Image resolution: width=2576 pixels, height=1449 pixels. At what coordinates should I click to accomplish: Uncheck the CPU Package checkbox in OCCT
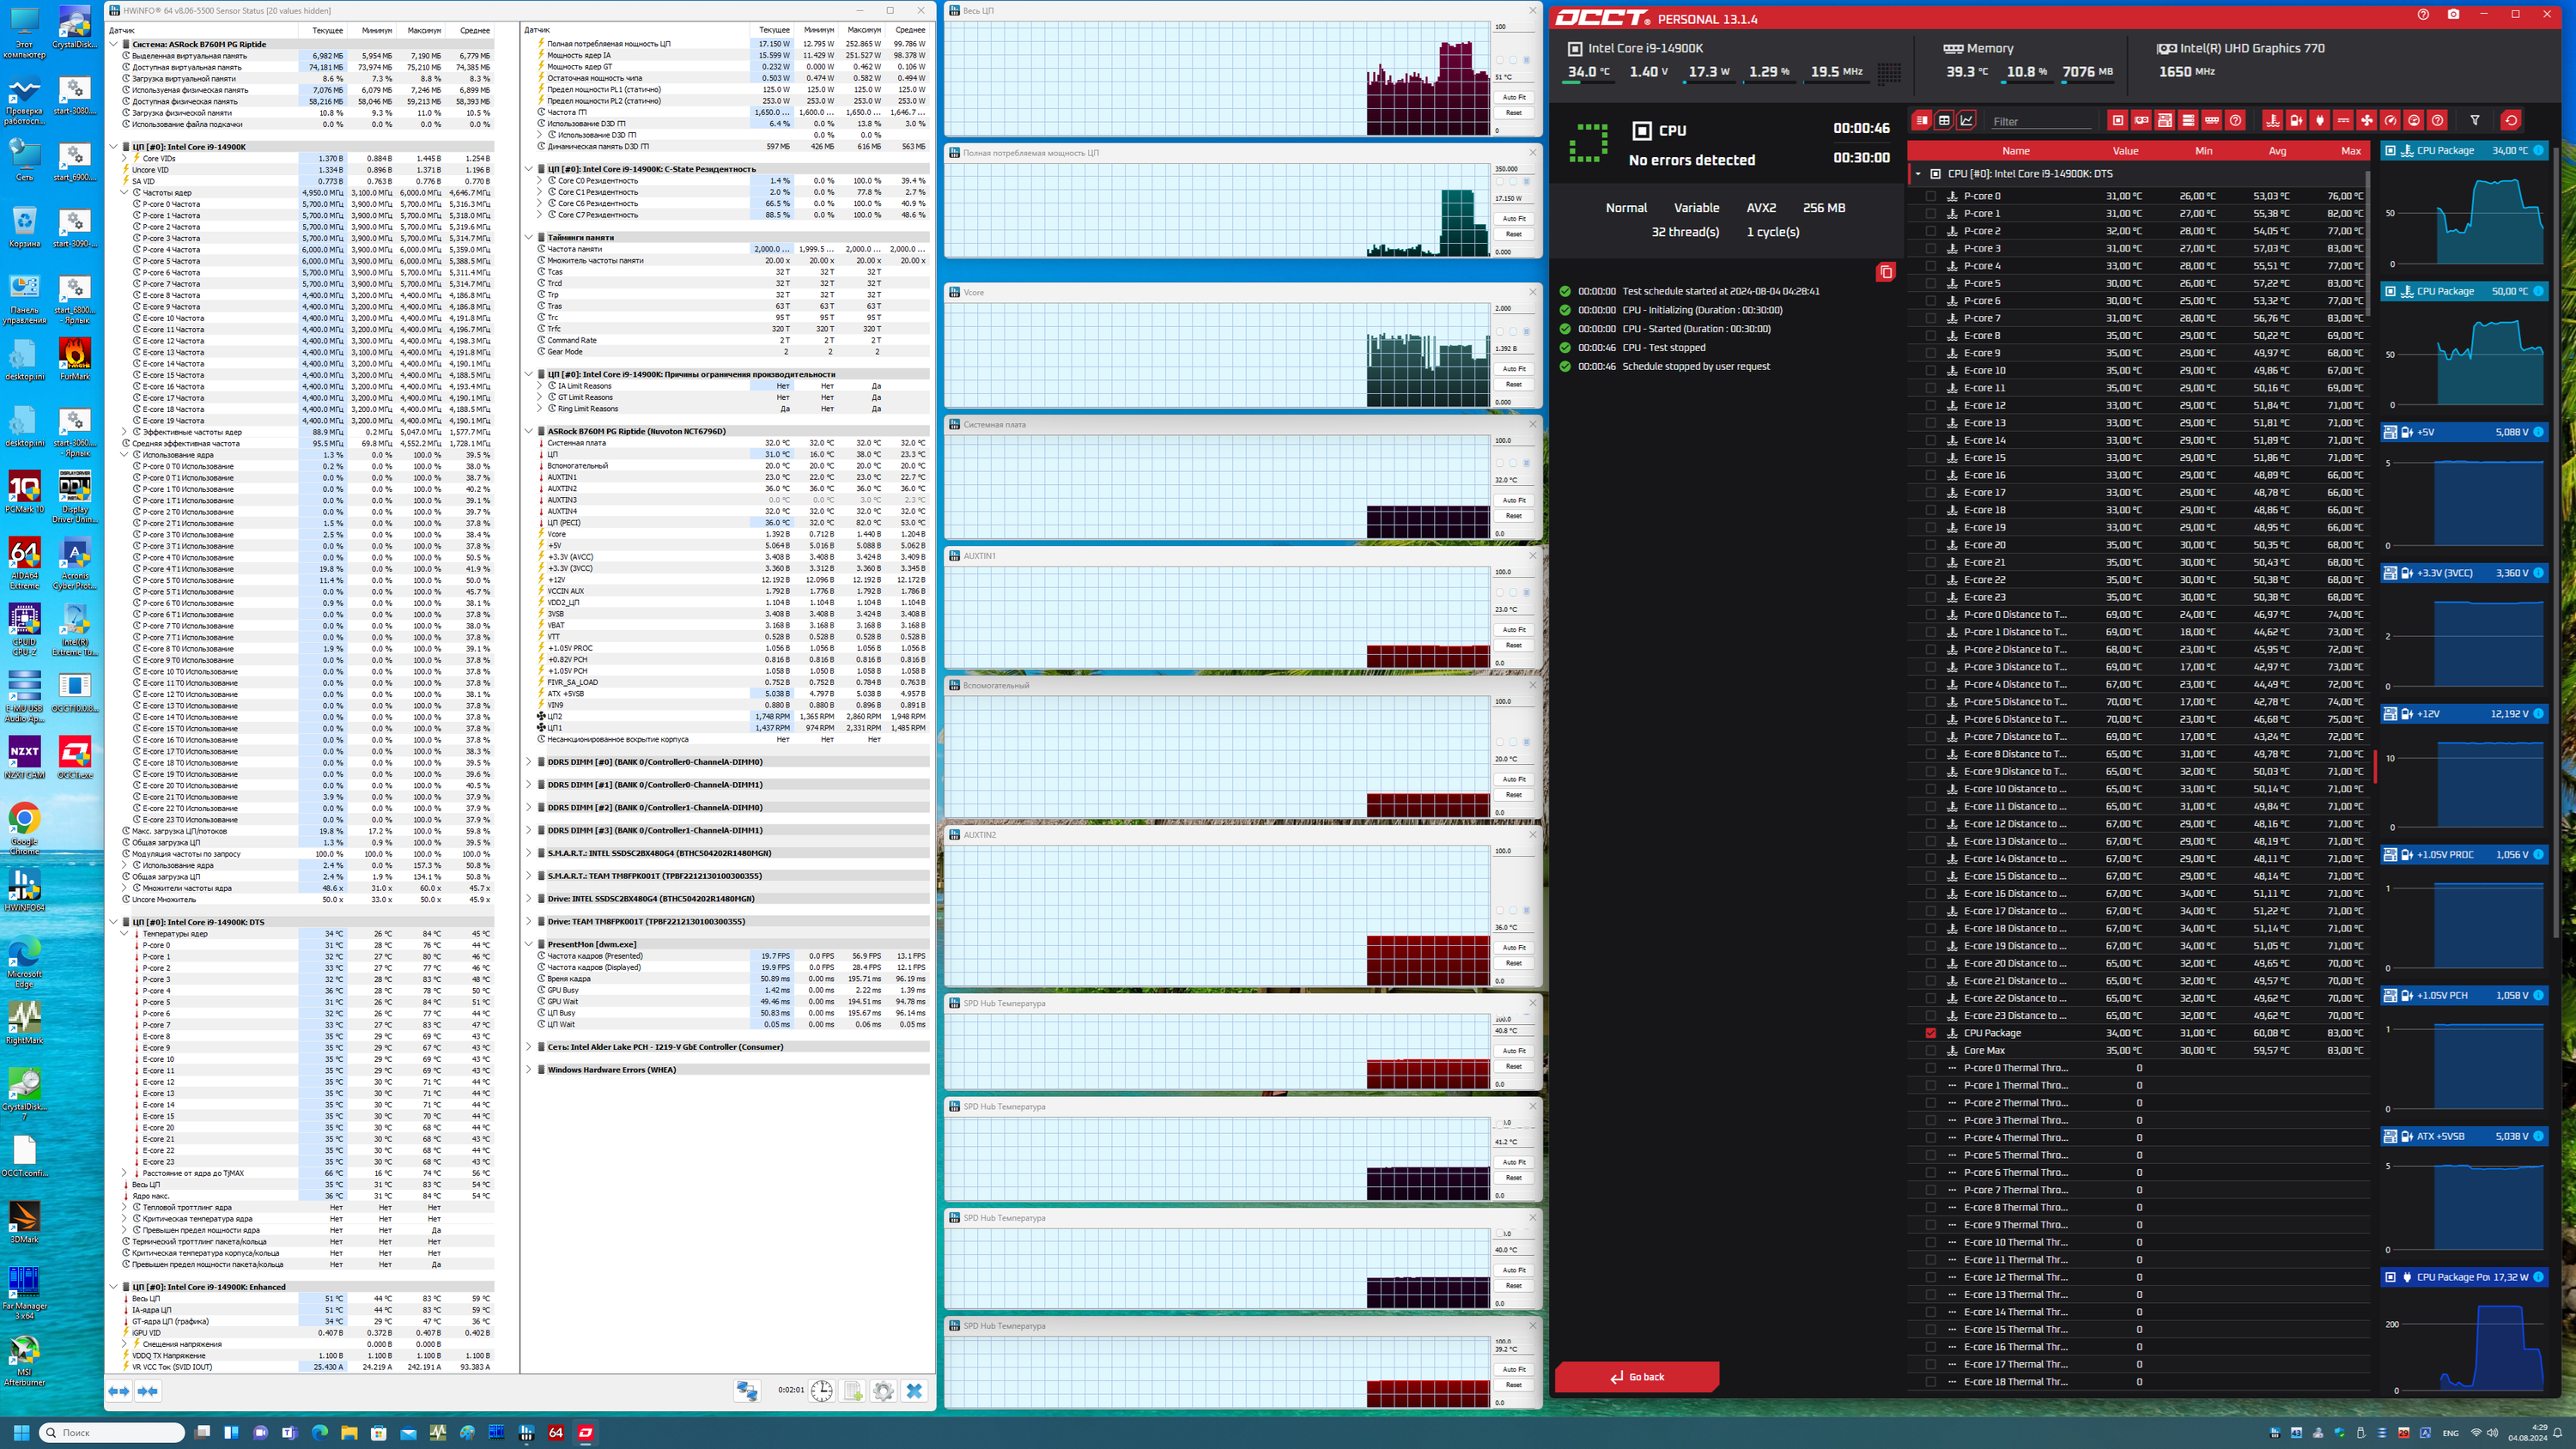[1931, 1033]
